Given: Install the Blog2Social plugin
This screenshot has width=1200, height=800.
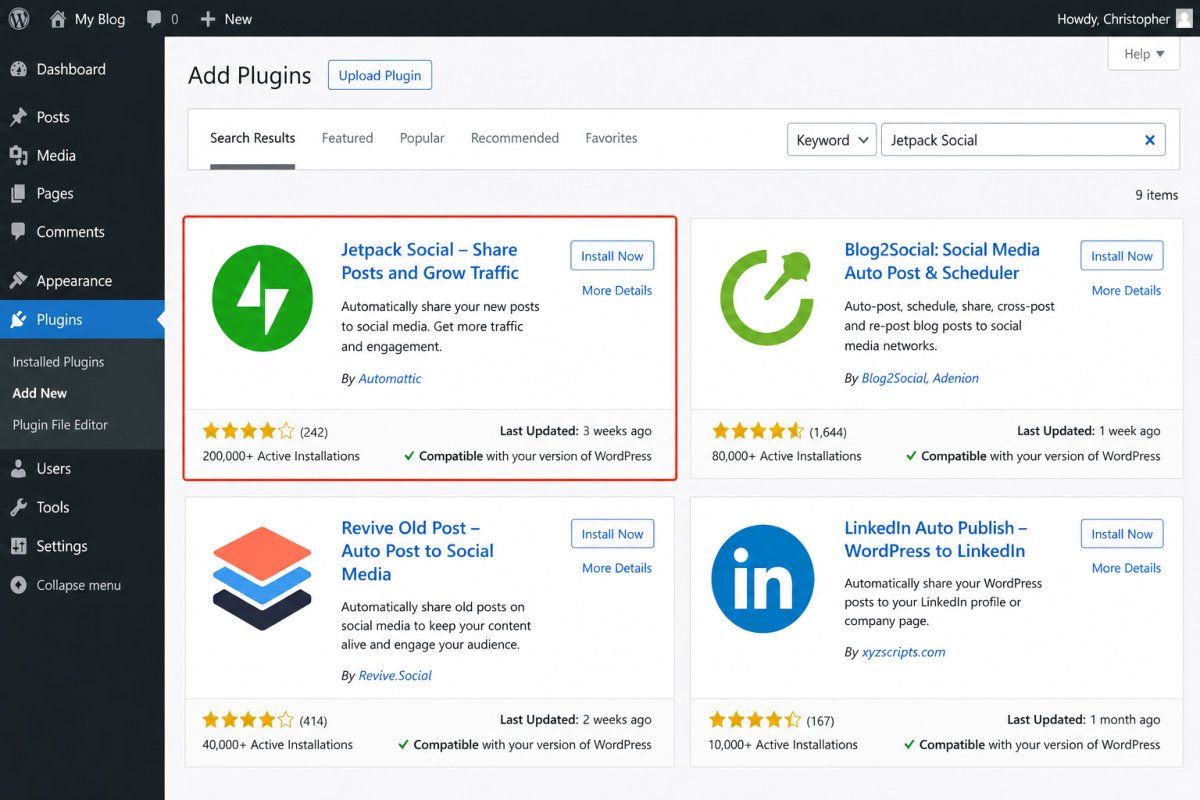Looking at the screenshot, I should tap(1122, 256).
